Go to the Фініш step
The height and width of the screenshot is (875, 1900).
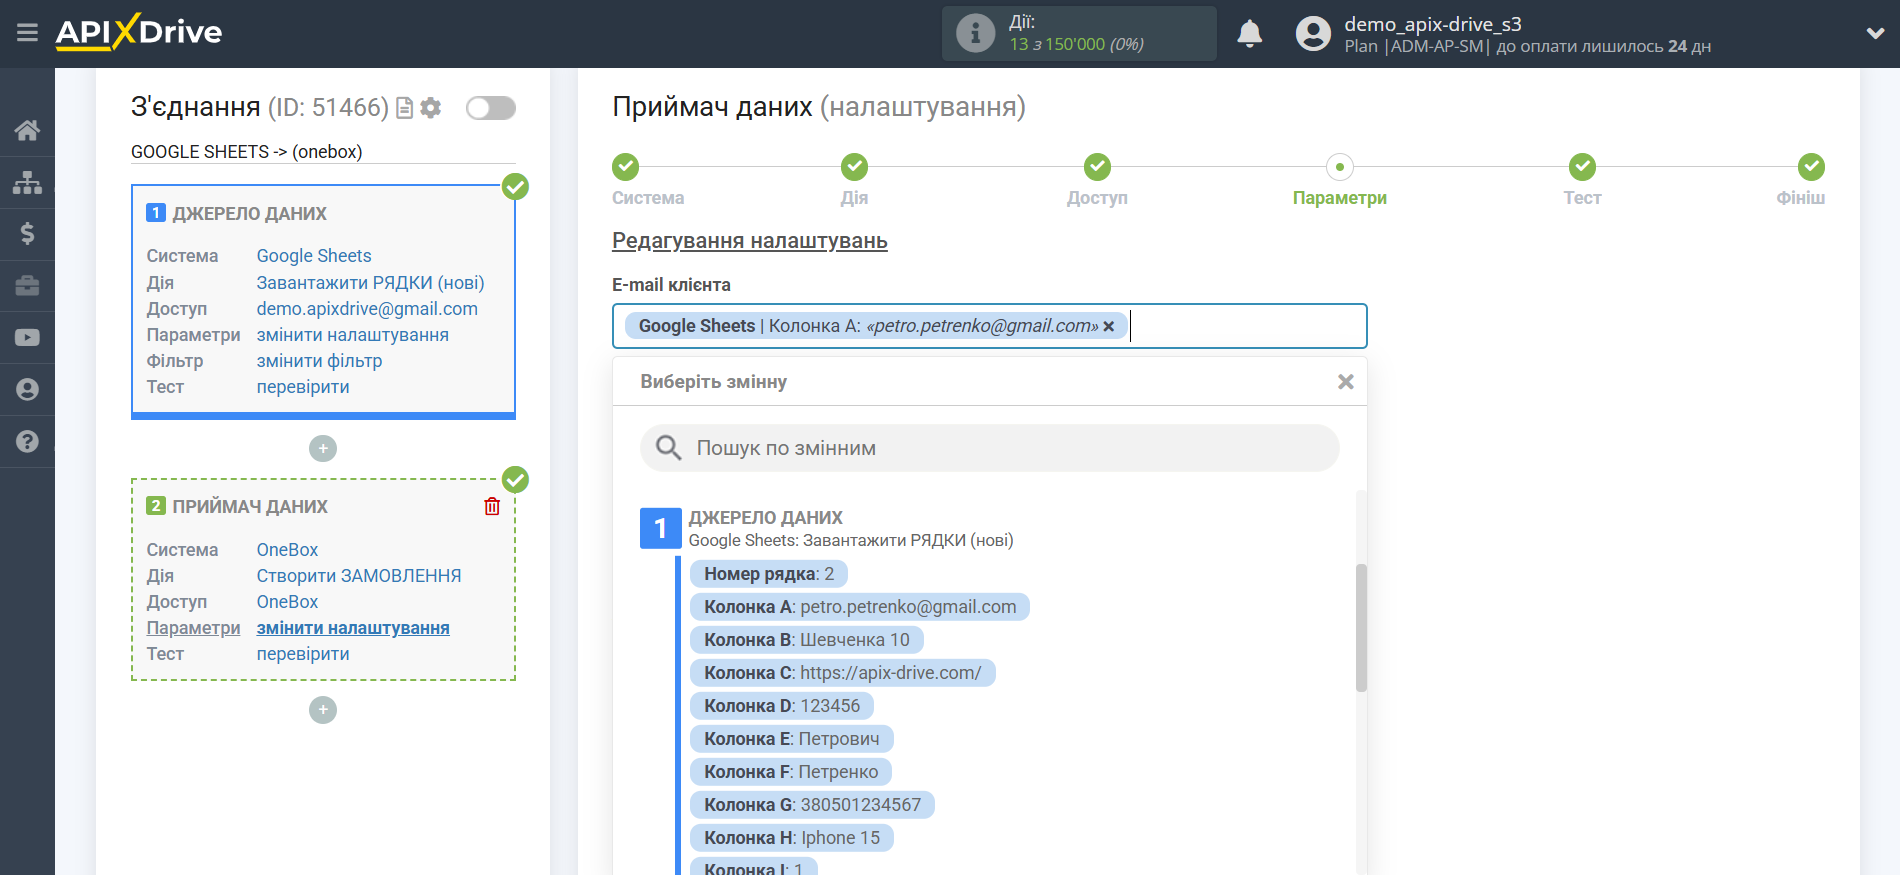point(1811,167)
